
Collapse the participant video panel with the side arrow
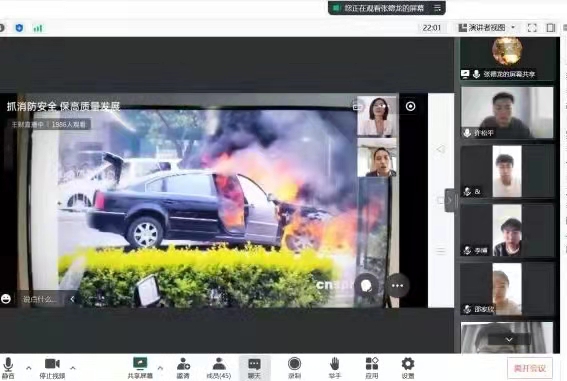[449, 200]
